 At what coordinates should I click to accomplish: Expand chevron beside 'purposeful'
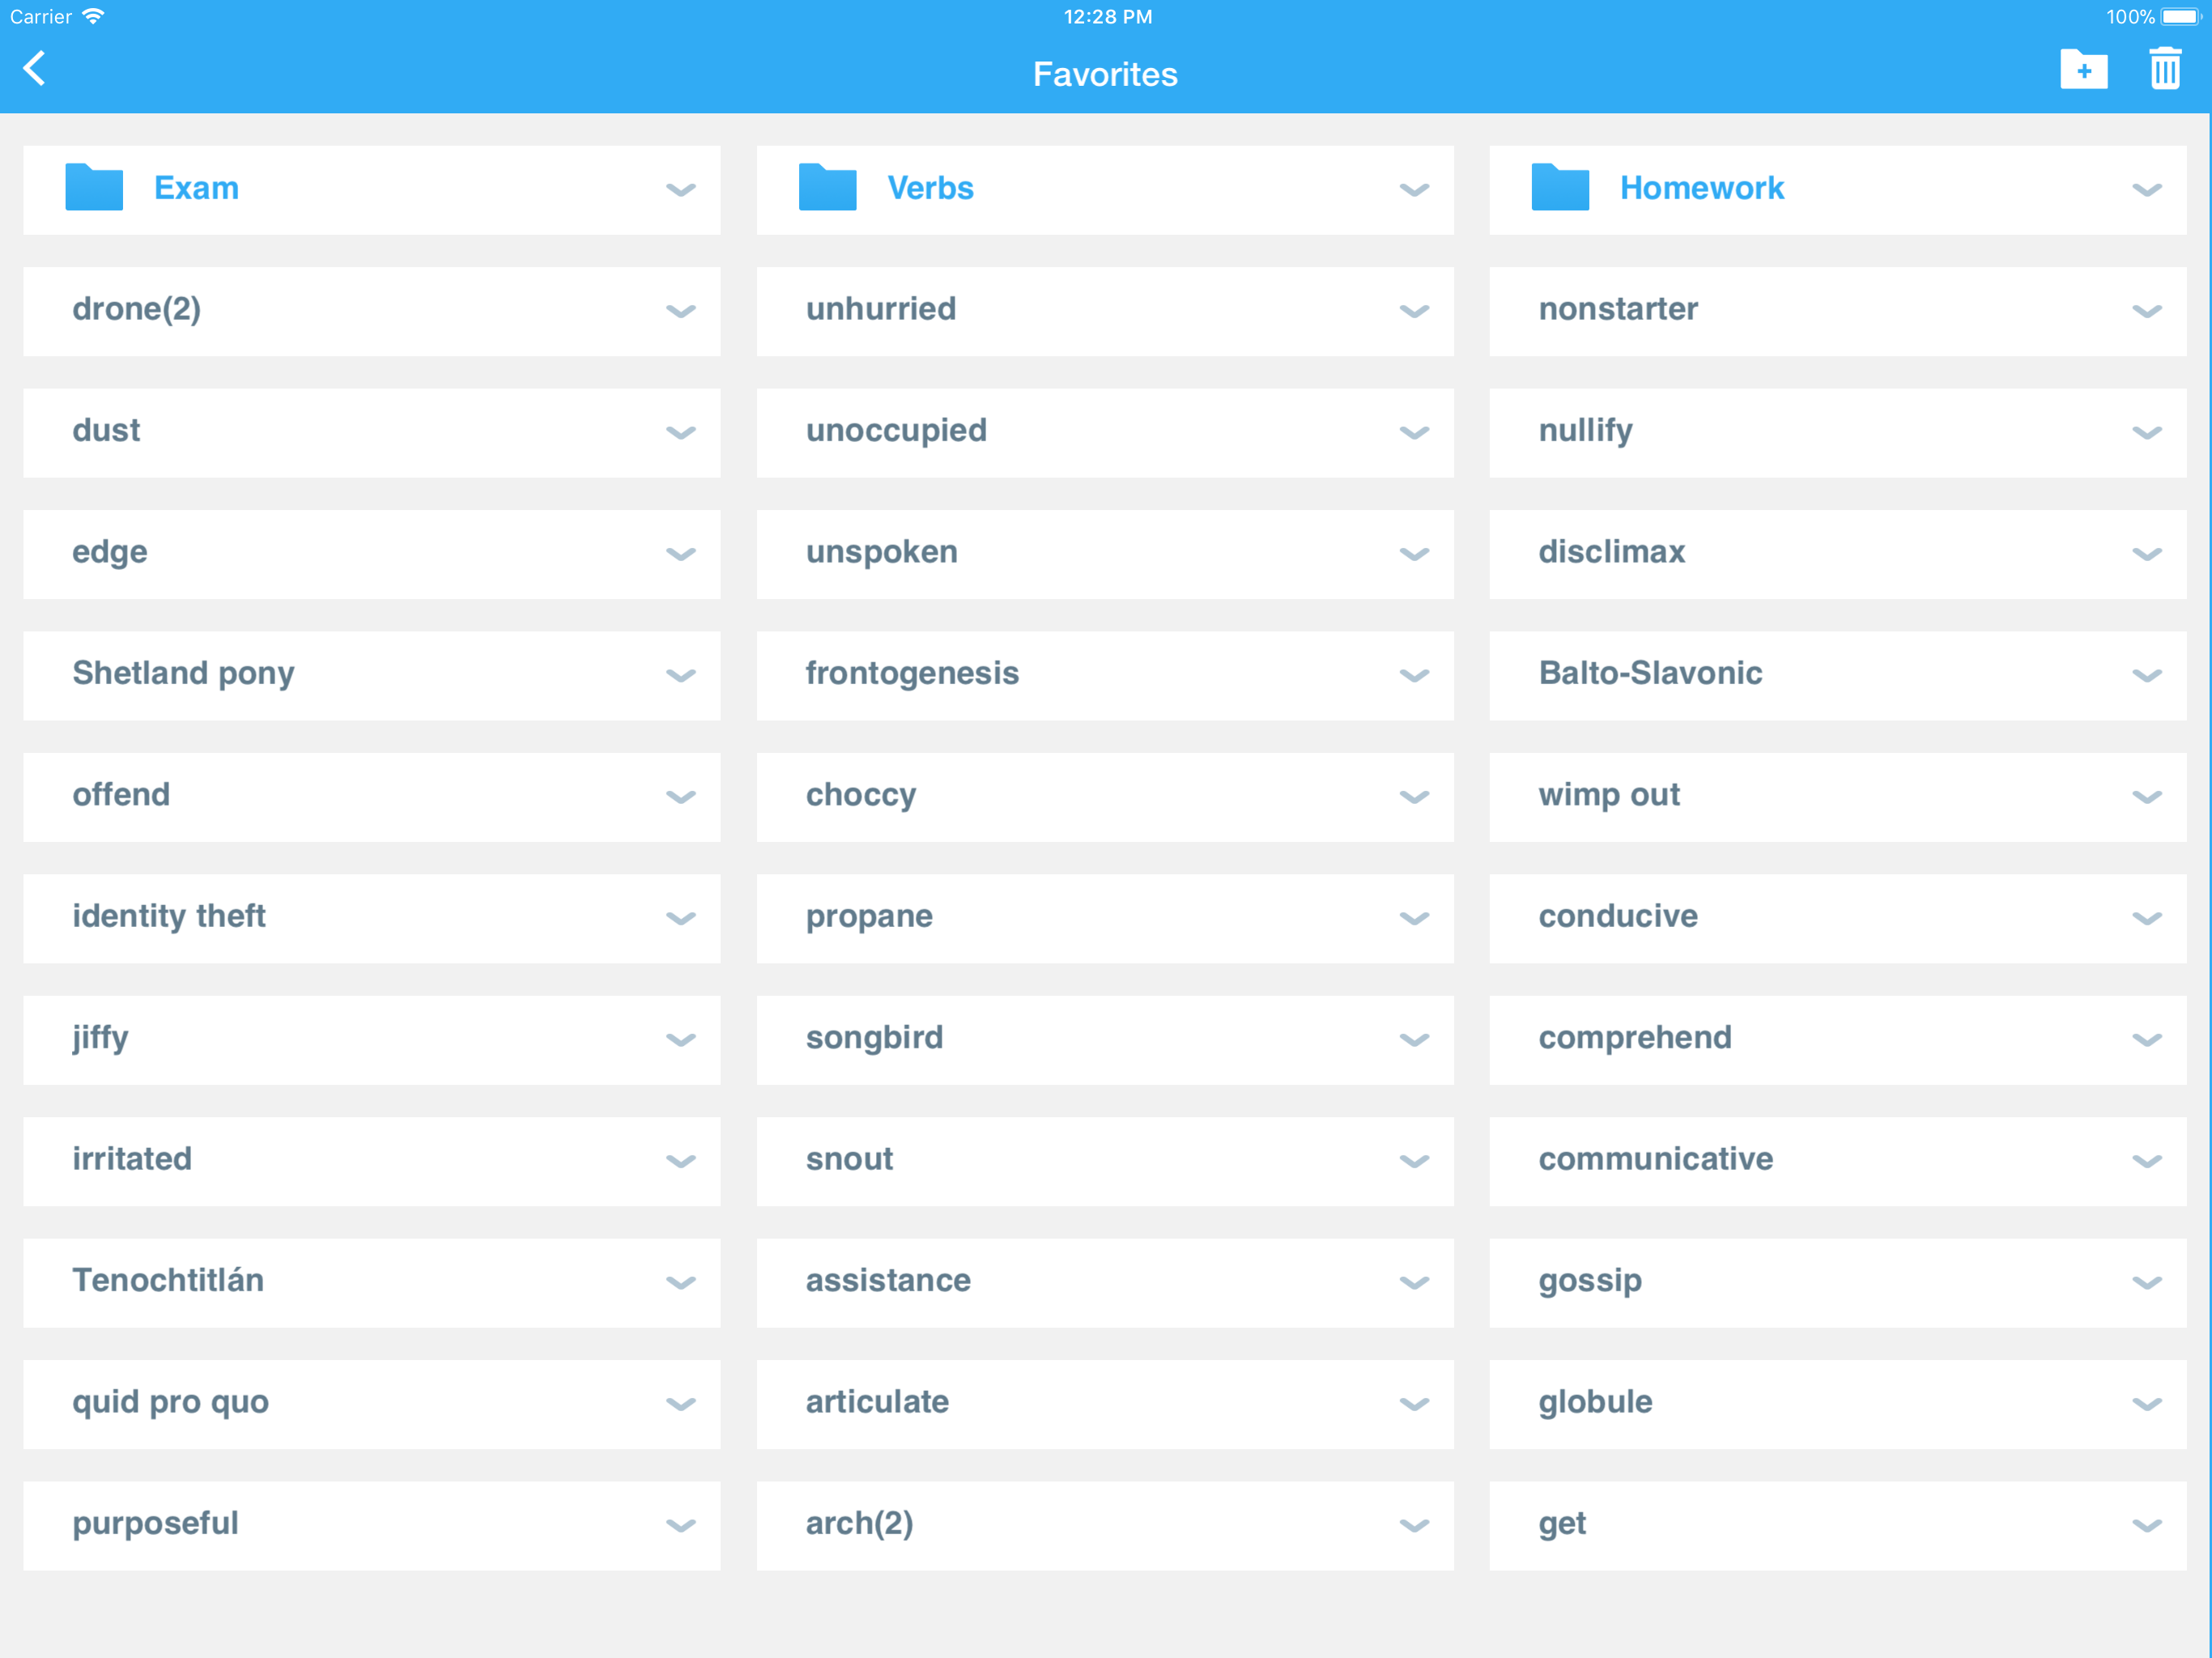click(x=680, y=1526)
